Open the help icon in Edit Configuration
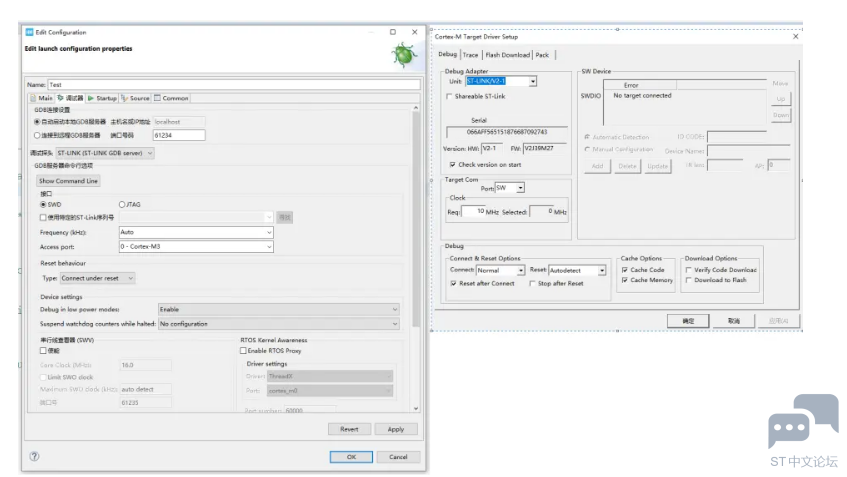This screenshot has width=847, height=477. pos(35,456)
